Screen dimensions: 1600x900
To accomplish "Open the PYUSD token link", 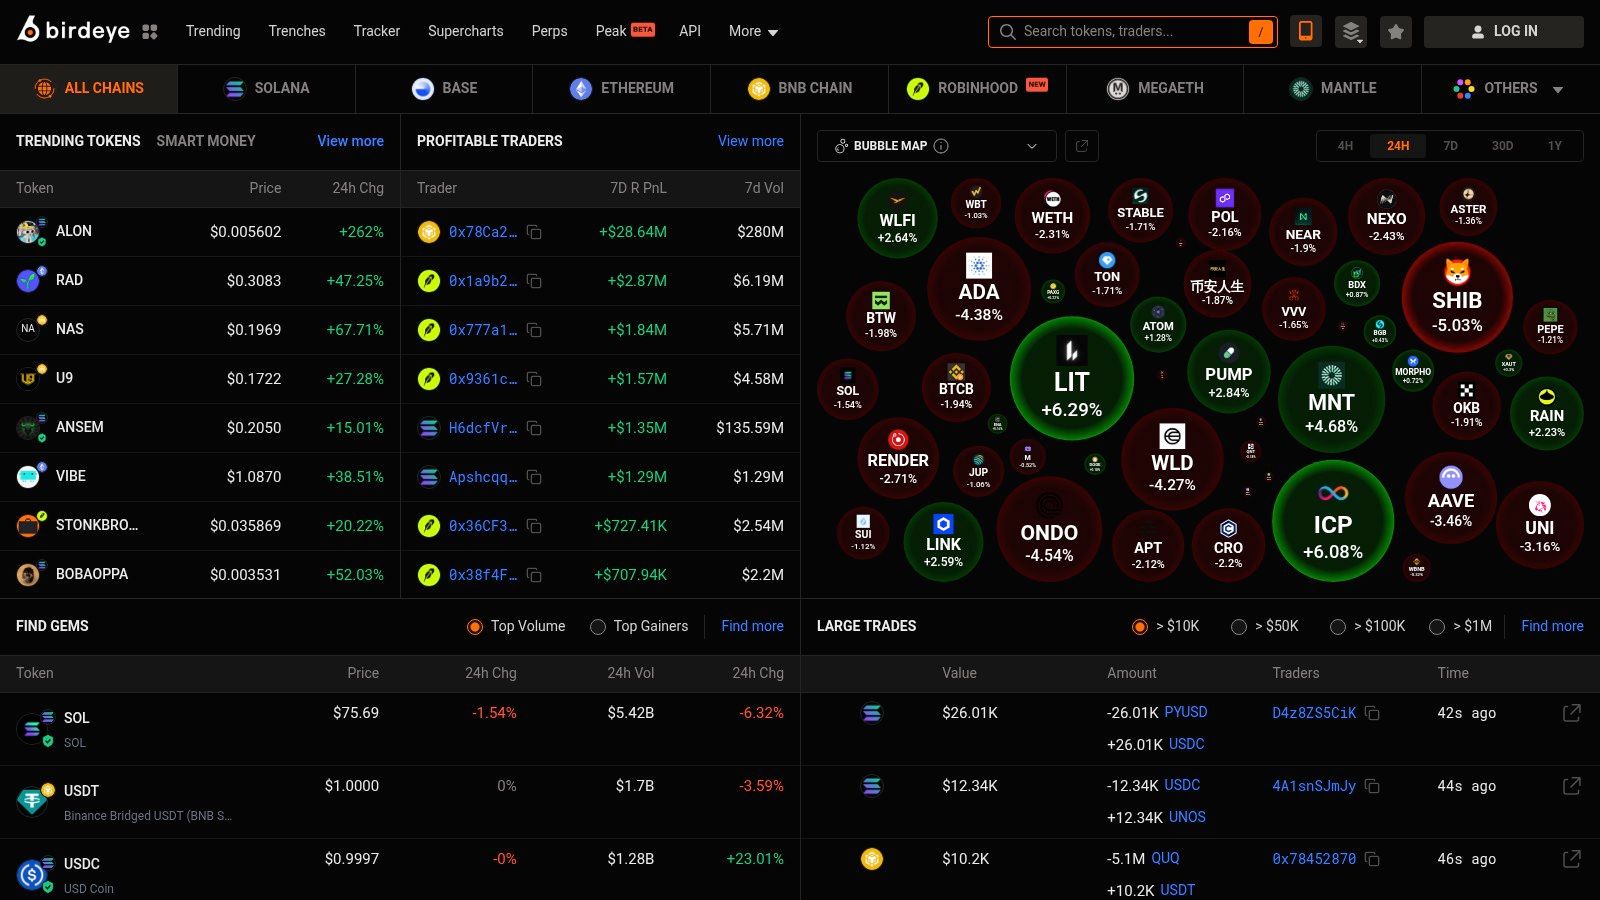I will (x=1186, y=712).
